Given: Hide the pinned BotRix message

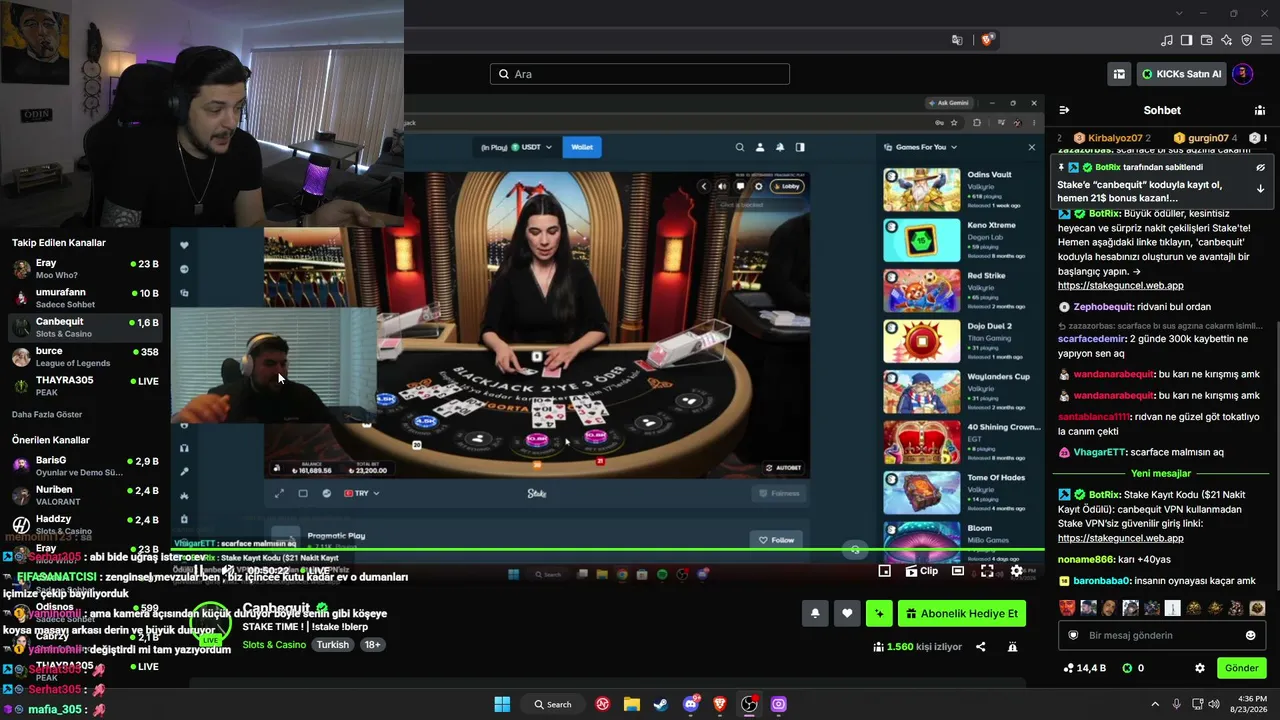Looking at the screenshot, I should [1260, 167].
